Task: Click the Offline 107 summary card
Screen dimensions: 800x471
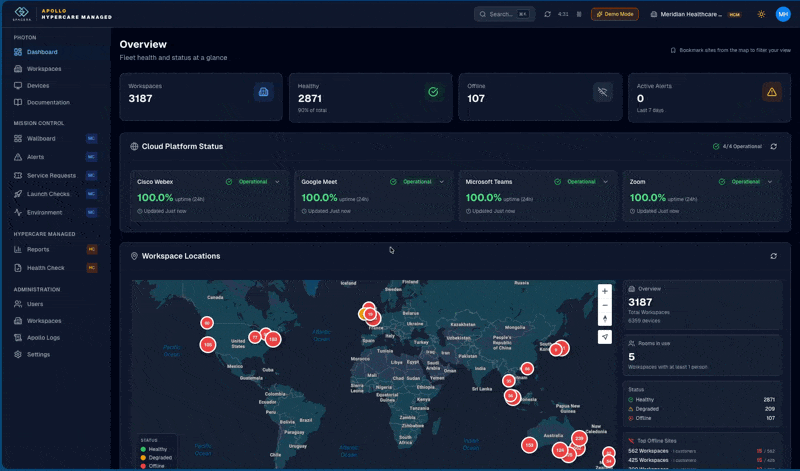Action: point(536,97)
